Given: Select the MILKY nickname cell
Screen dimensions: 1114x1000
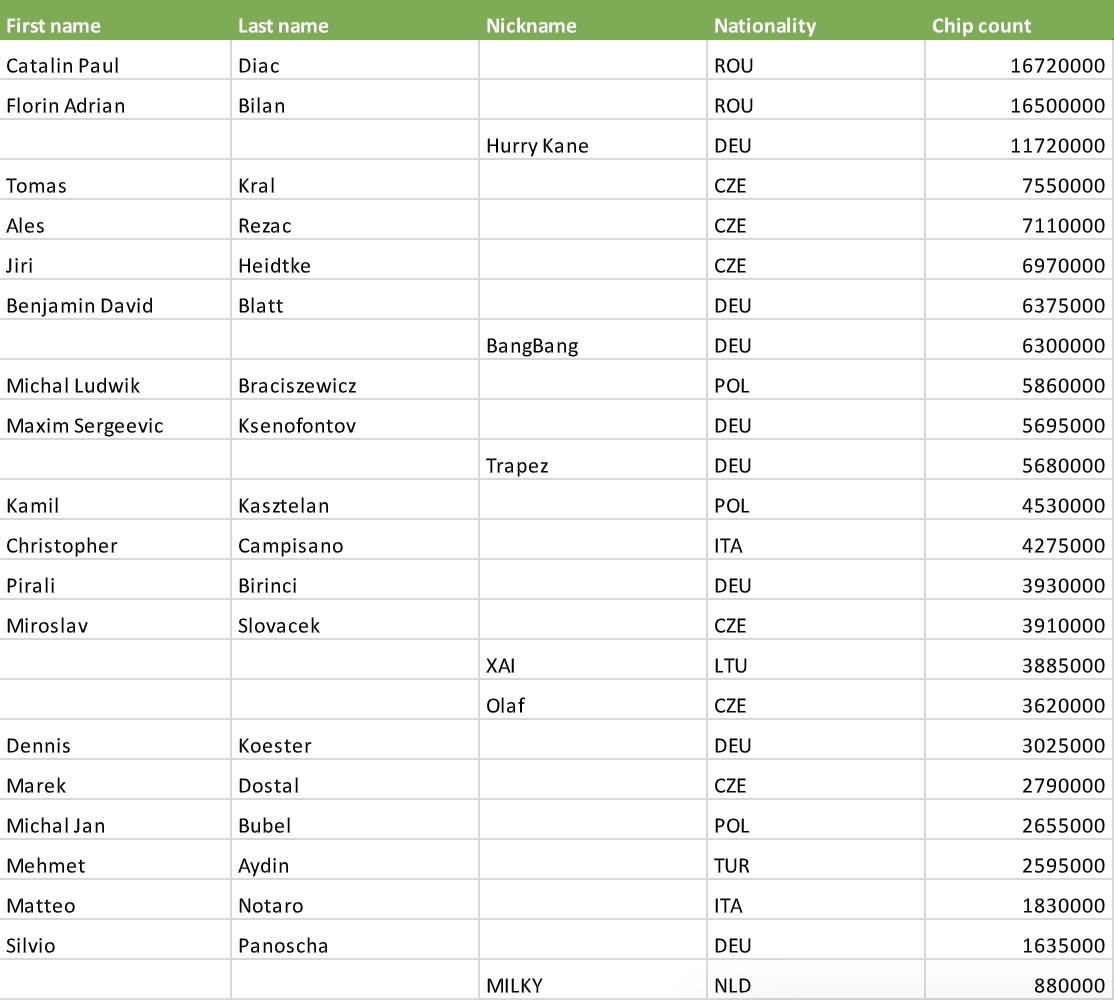Looking at the screenshot, I should 514,986.
